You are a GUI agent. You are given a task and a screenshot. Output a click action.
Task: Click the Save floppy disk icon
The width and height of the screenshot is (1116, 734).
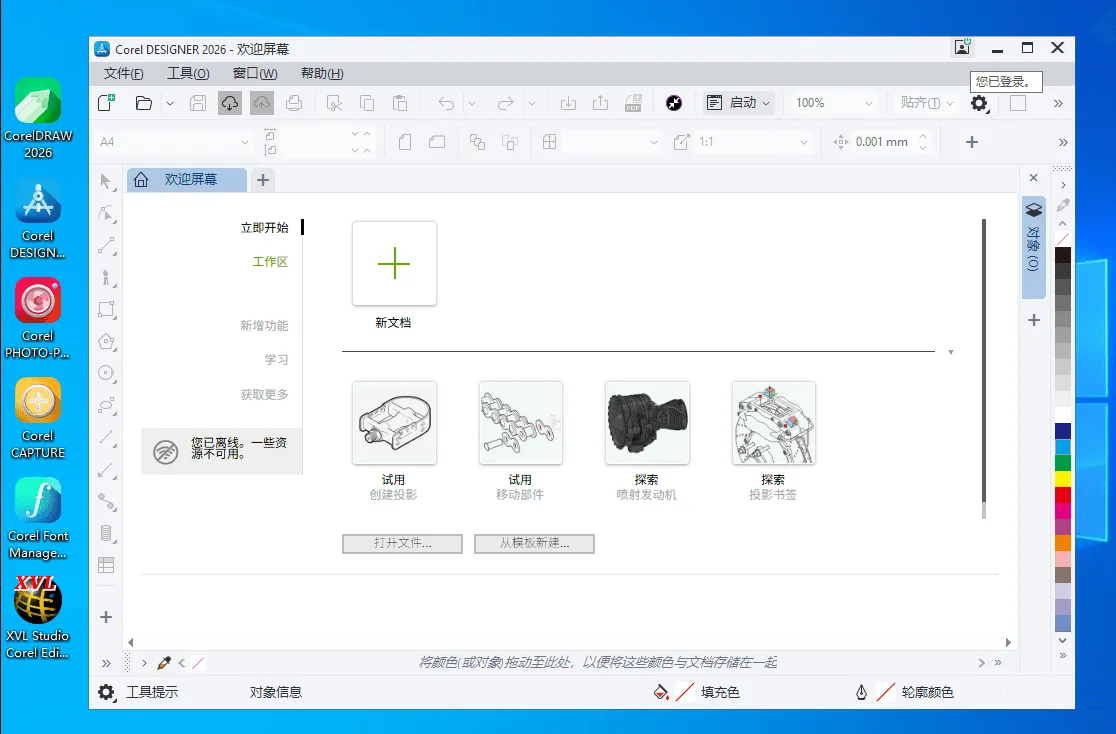point(198,103)
